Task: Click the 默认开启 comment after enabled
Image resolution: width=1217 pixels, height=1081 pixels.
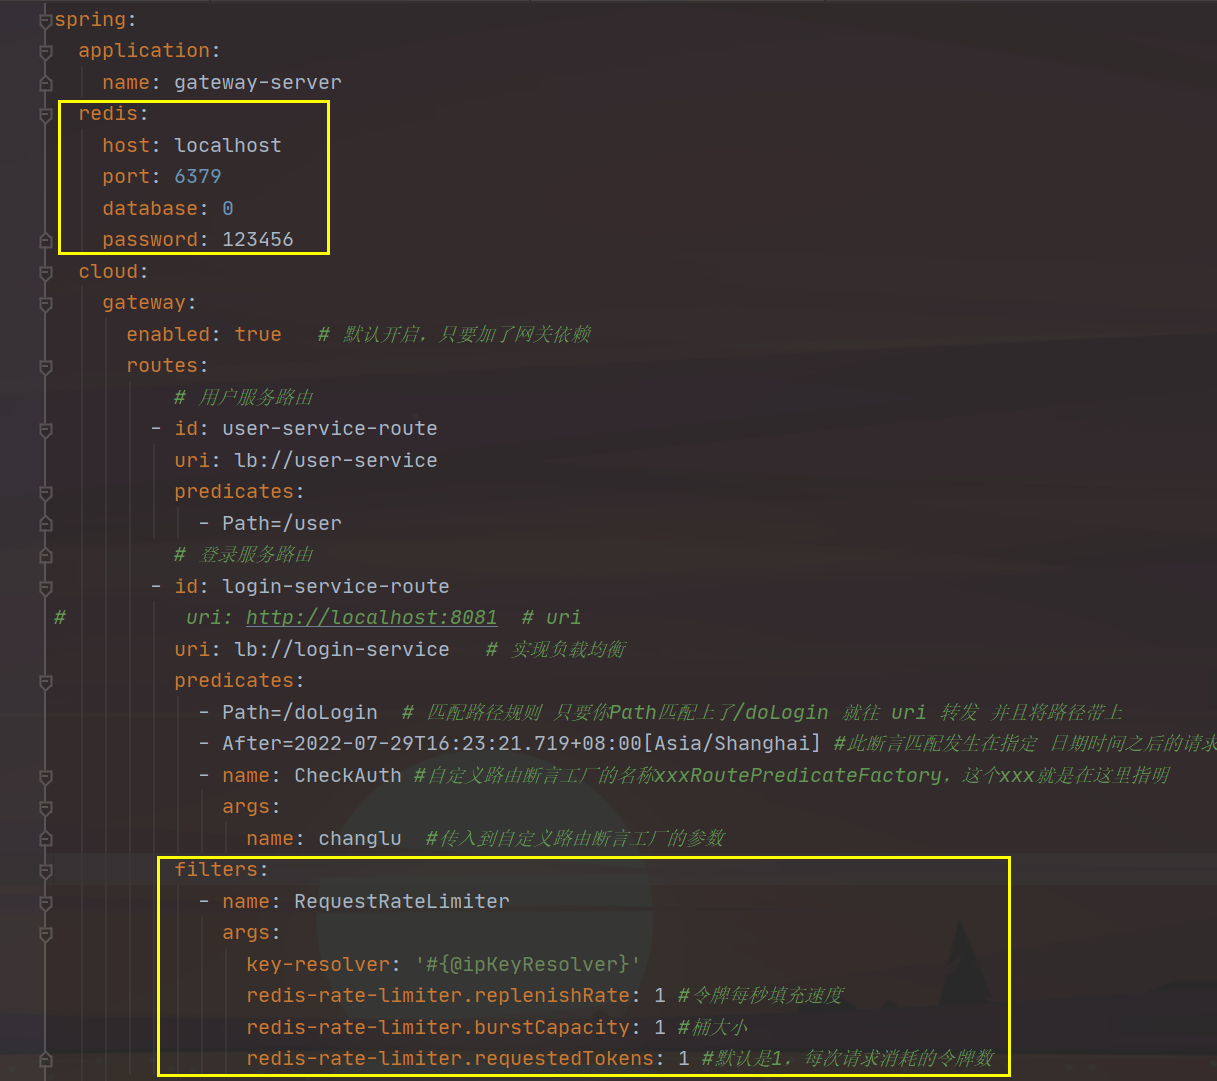Action: (x=455, y=334)
